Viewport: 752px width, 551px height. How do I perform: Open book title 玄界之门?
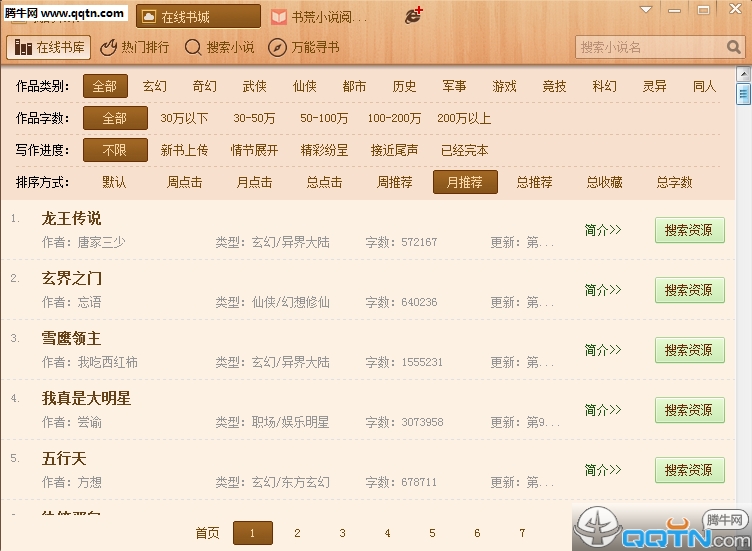click(71, 278)
